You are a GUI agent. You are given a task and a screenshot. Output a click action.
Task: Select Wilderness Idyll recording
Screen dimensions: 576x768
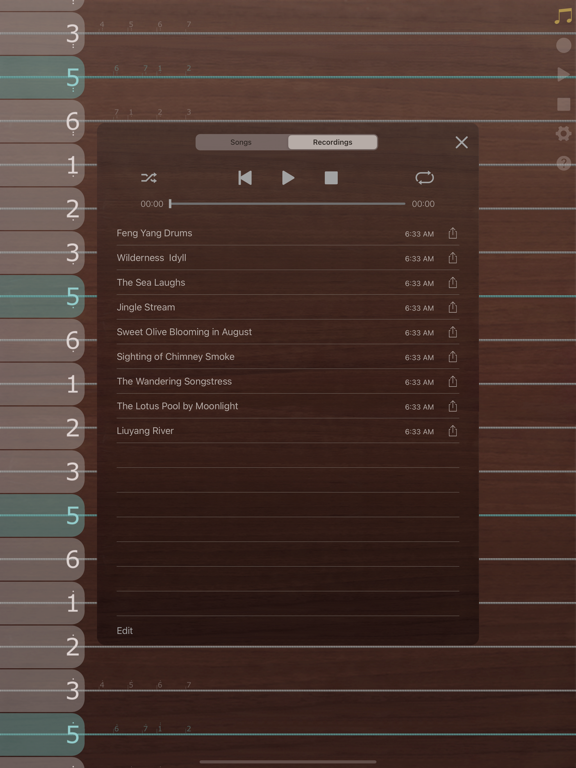[x=288, y=258]
